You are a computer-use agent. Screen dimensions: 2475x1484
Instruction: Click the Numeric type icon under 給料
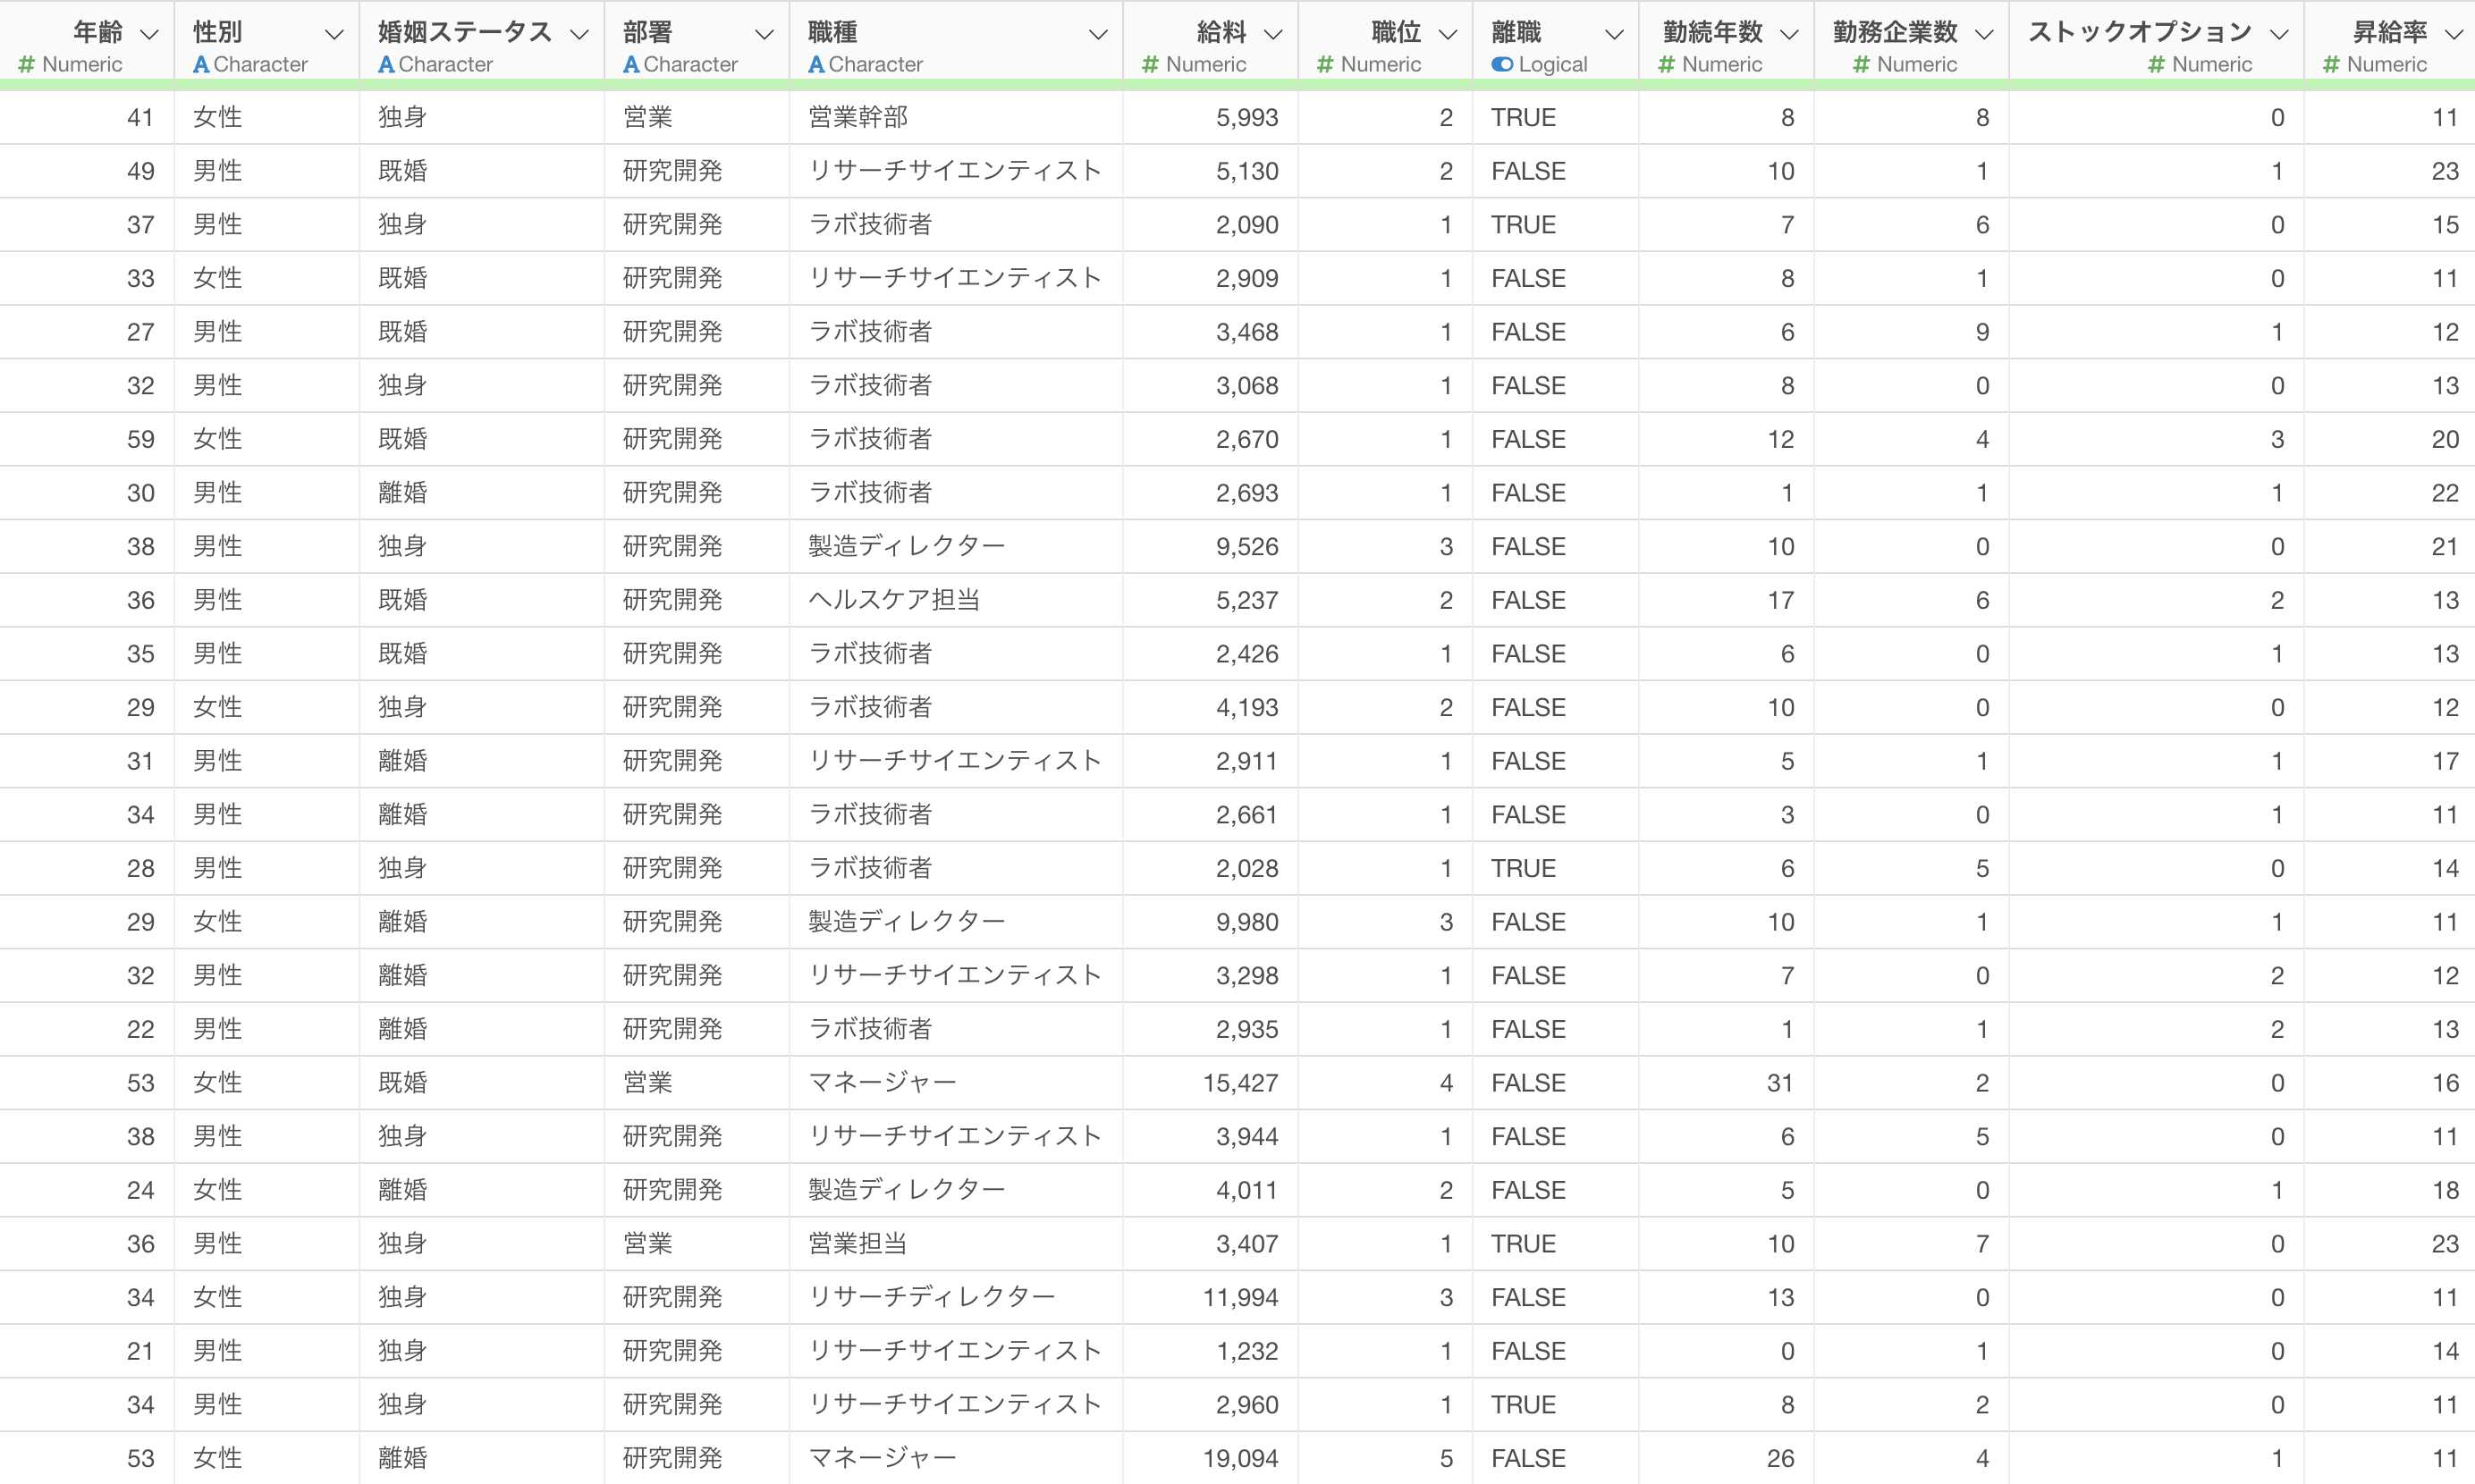tap(1150, 65)
